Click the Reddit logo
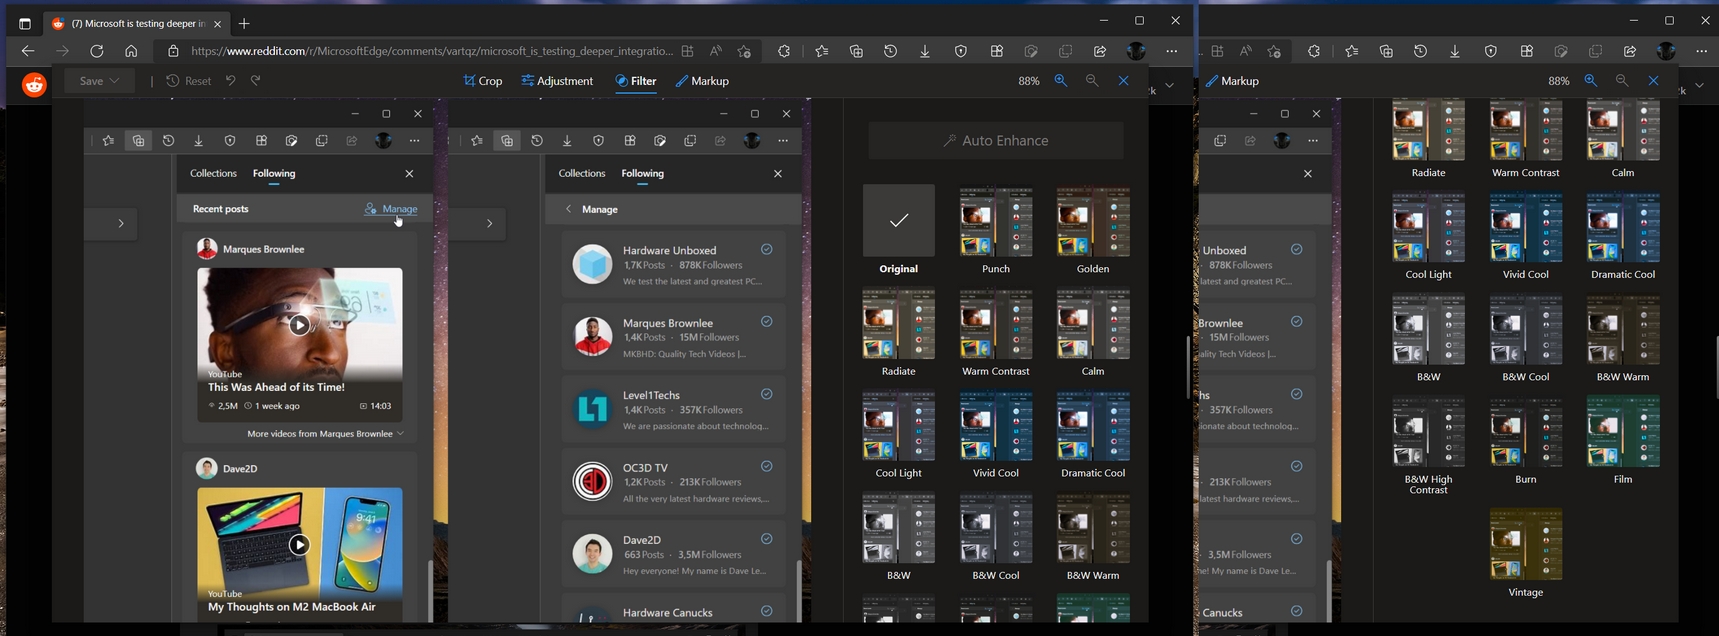This screenshot has height=636, width=1719. tap(35, 85)
